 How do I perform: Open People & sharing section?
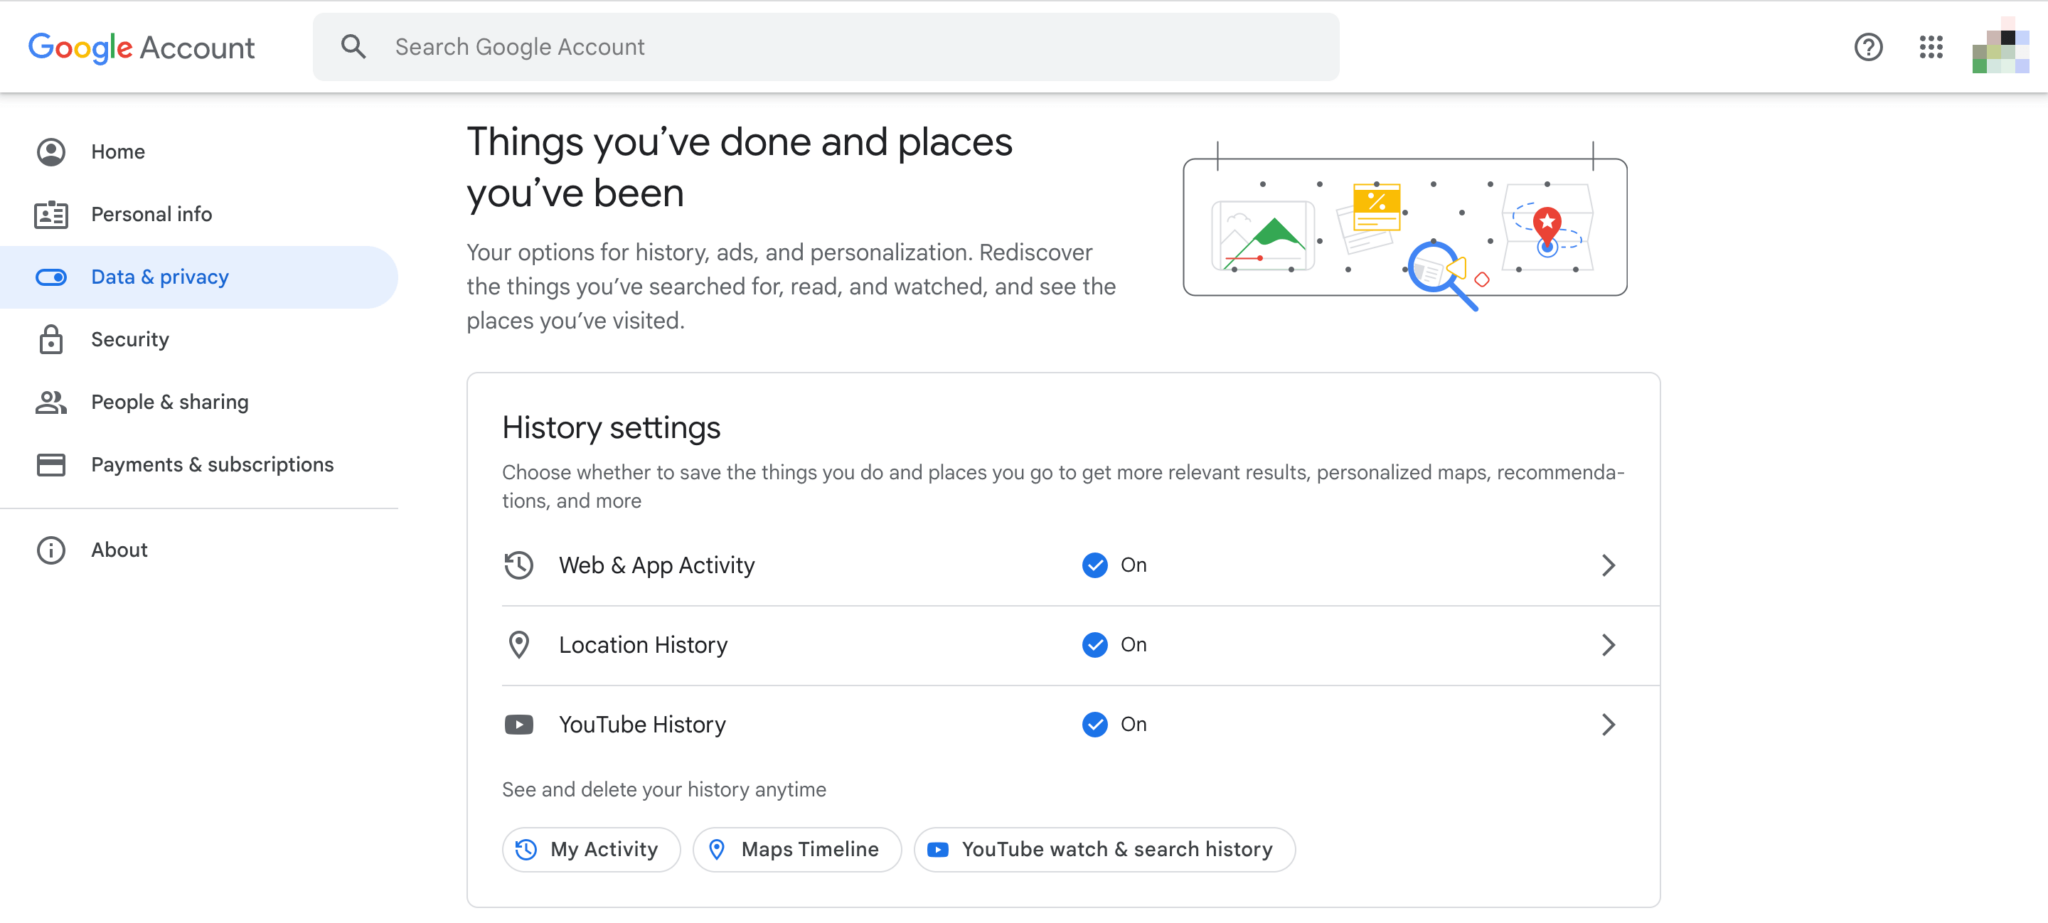(199, 402)
